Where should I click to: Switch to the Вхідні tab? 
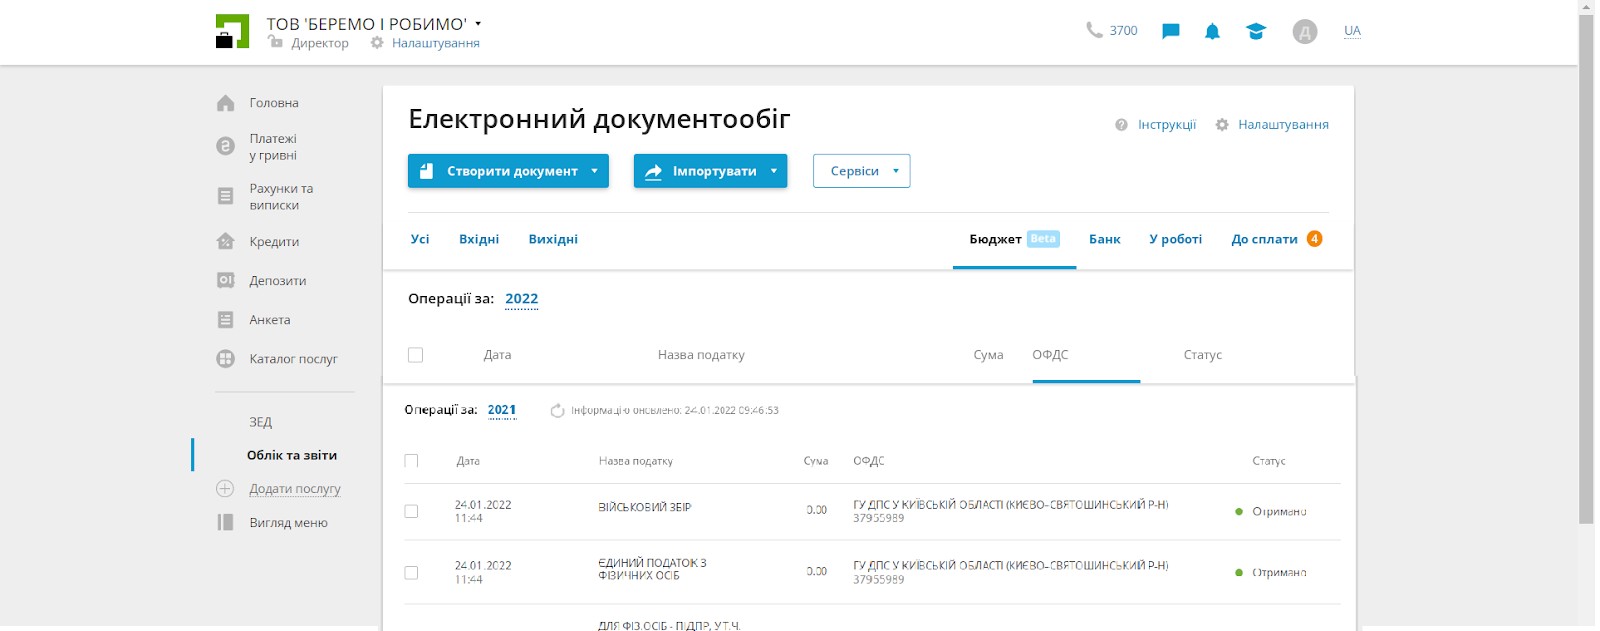pos(479,239)
